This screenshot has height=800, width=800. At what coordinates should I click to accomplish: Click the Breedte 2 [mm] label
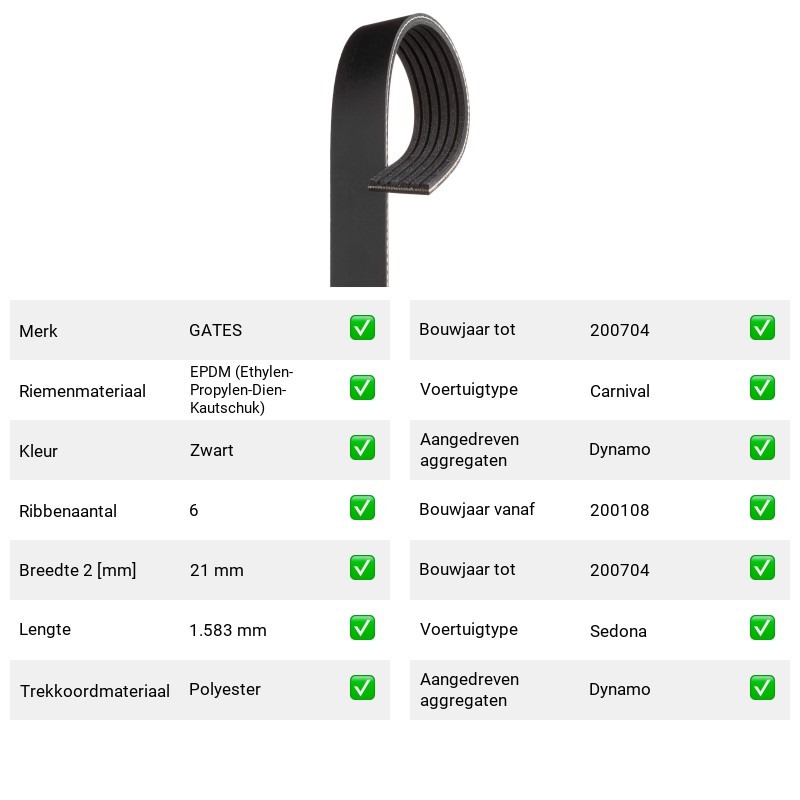coord(78,570)
